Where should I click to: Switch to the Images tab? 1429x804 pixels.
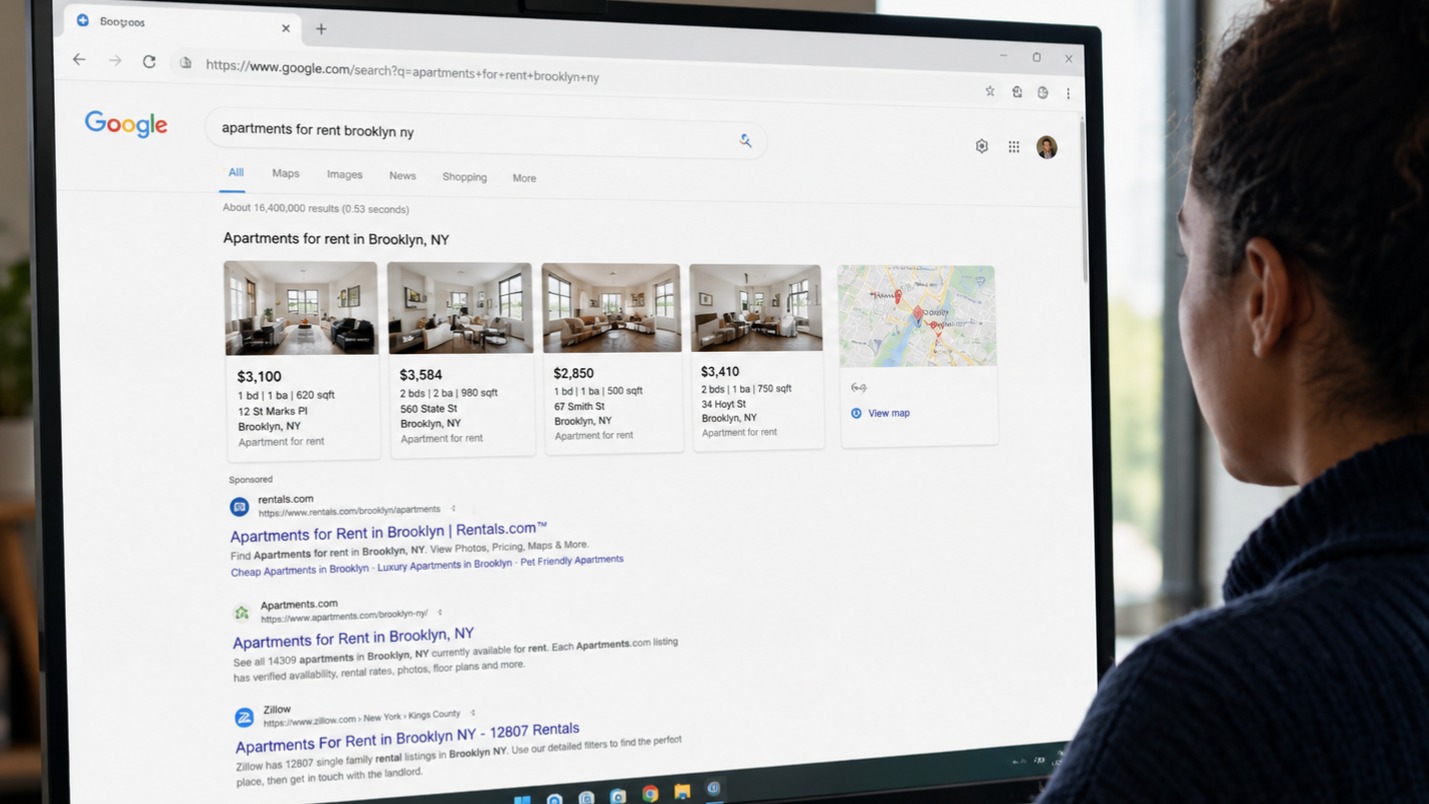pyautogui.click(x=345, y=174)
